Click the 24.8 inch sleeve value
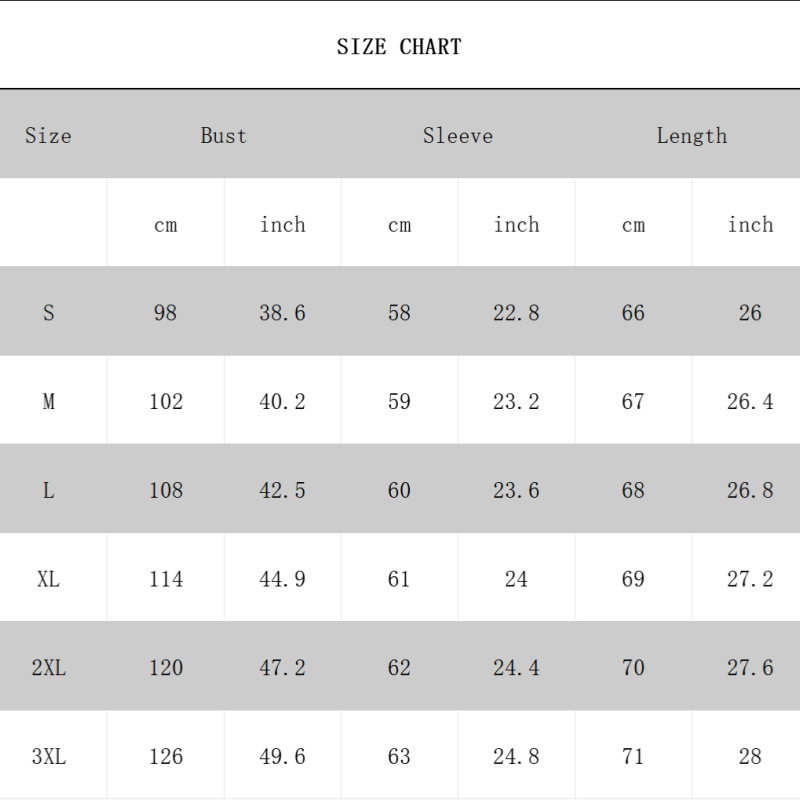This screenshot has height=800, width=800. pyautogui.click(x=516, y=757)
